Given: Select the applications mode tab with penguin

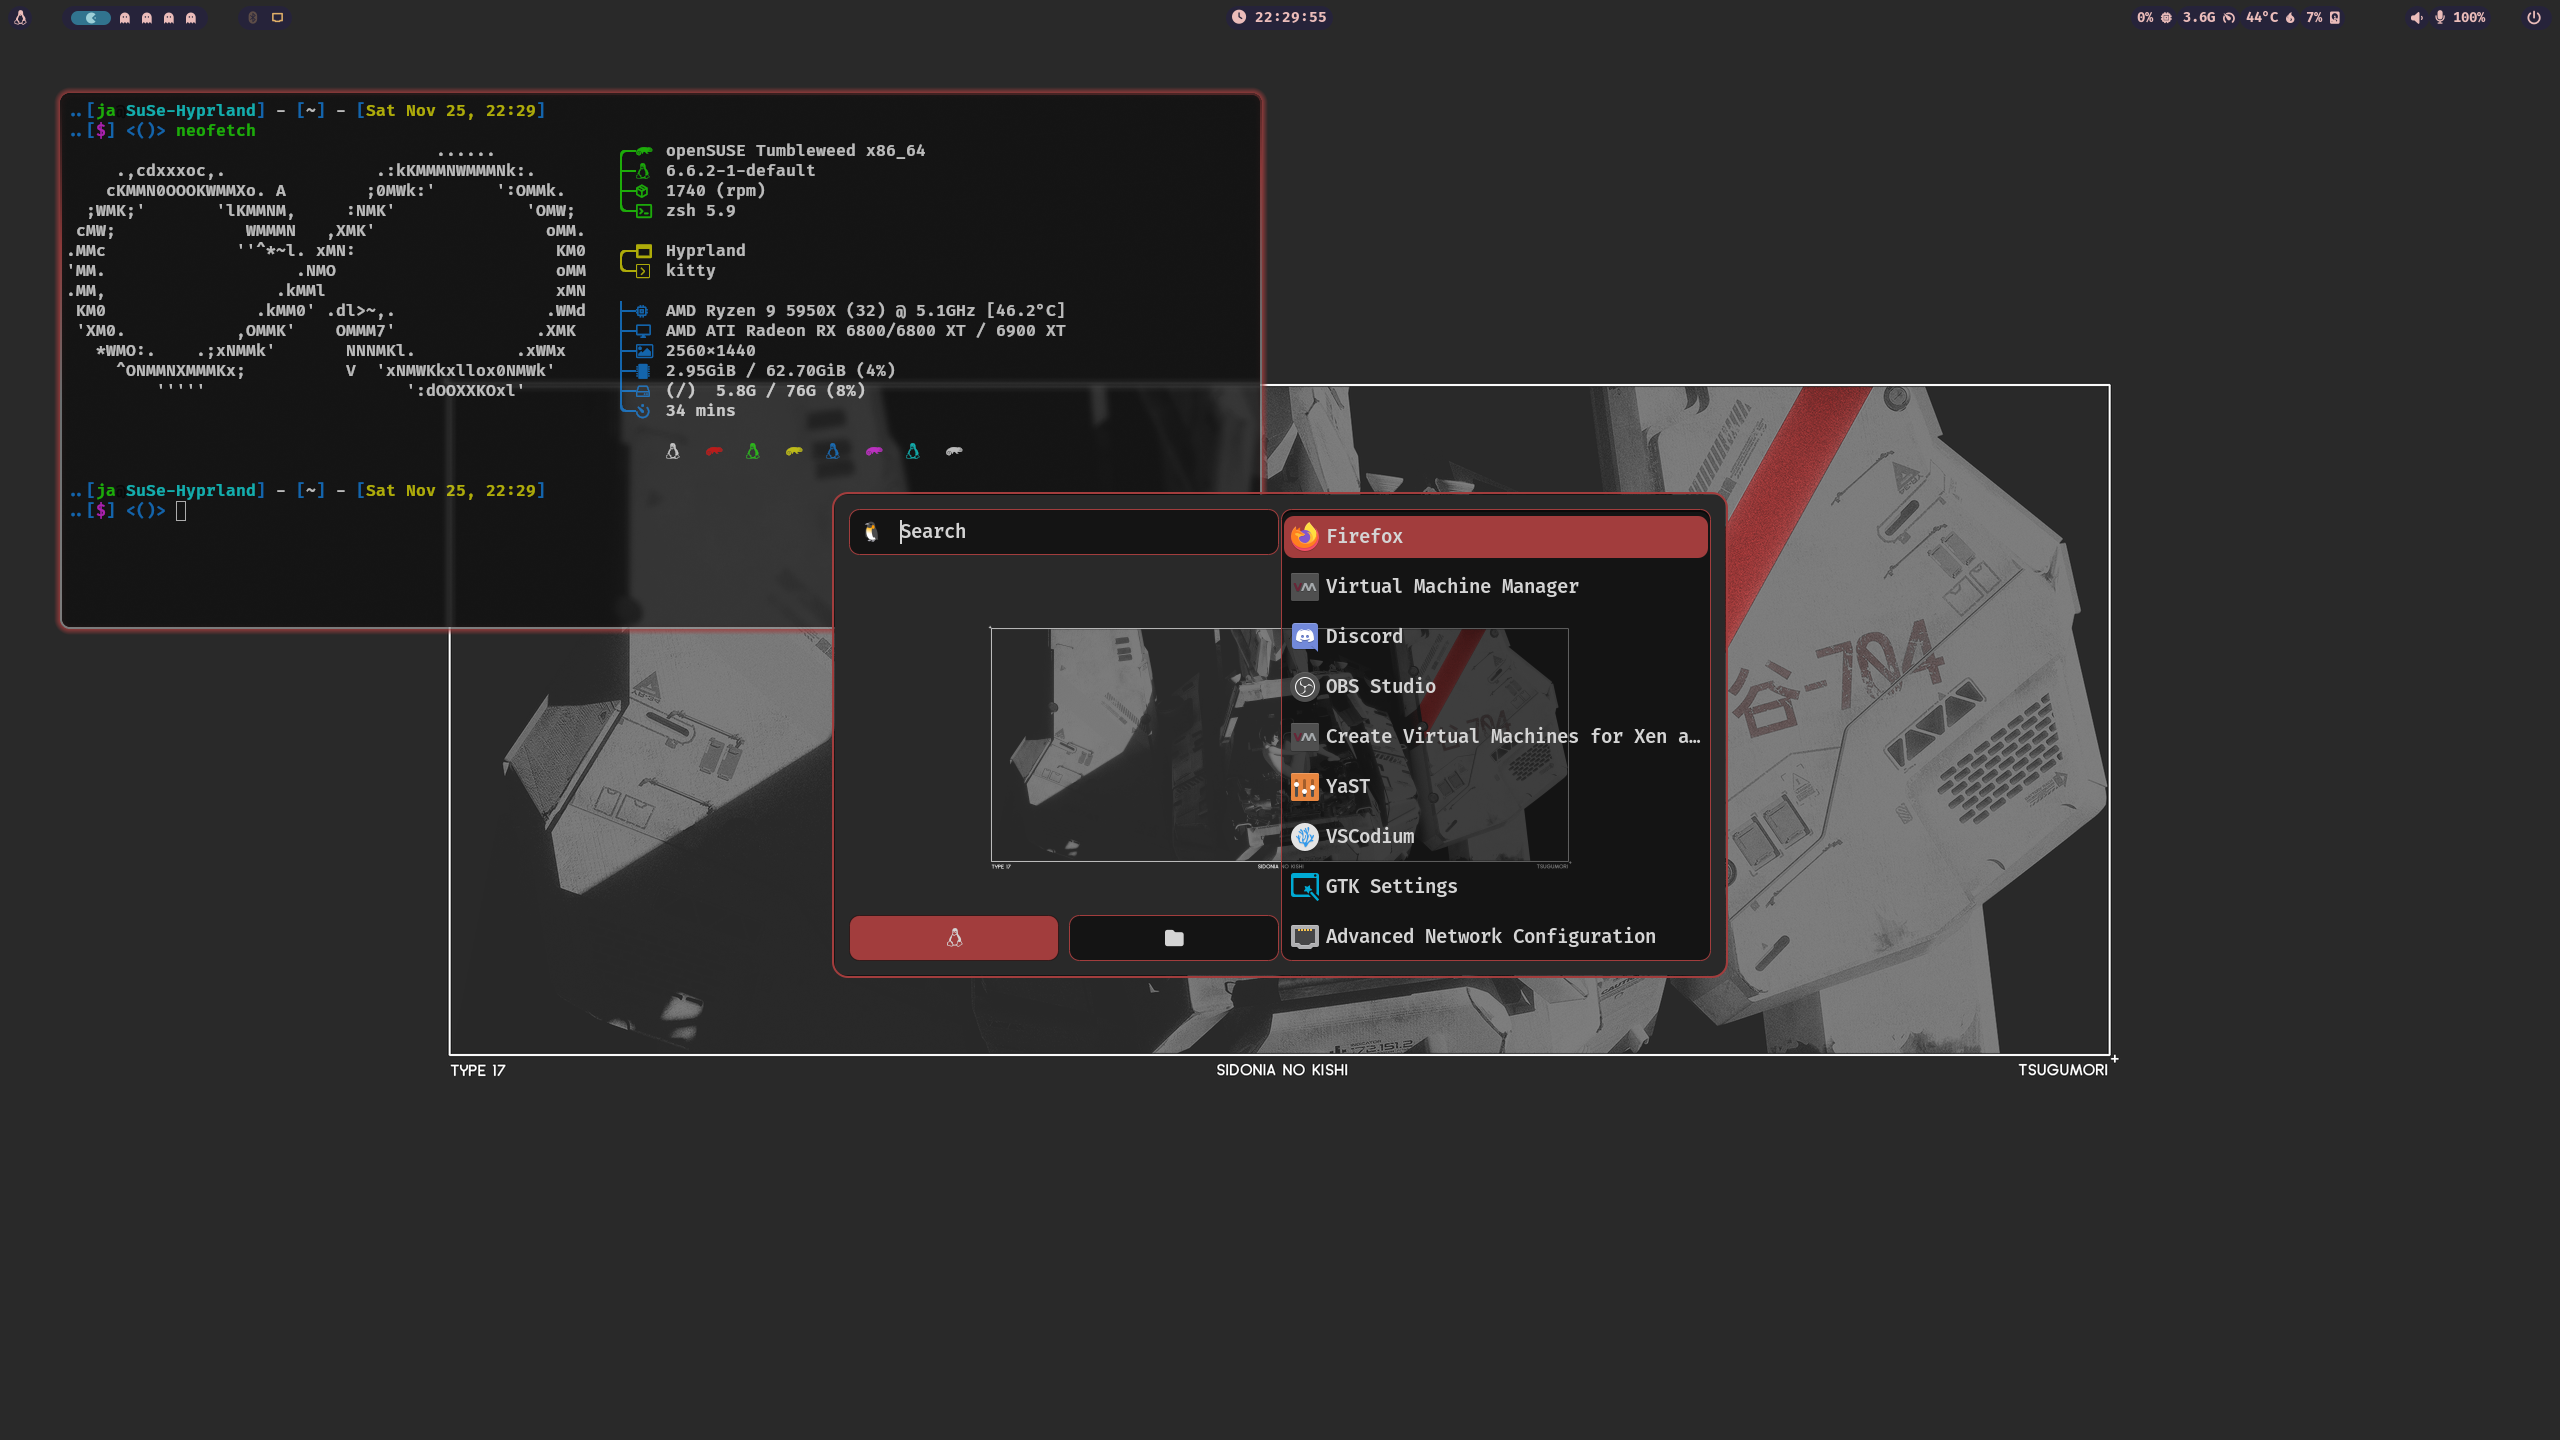Looking at the screenshot, I should coord(953,937).
